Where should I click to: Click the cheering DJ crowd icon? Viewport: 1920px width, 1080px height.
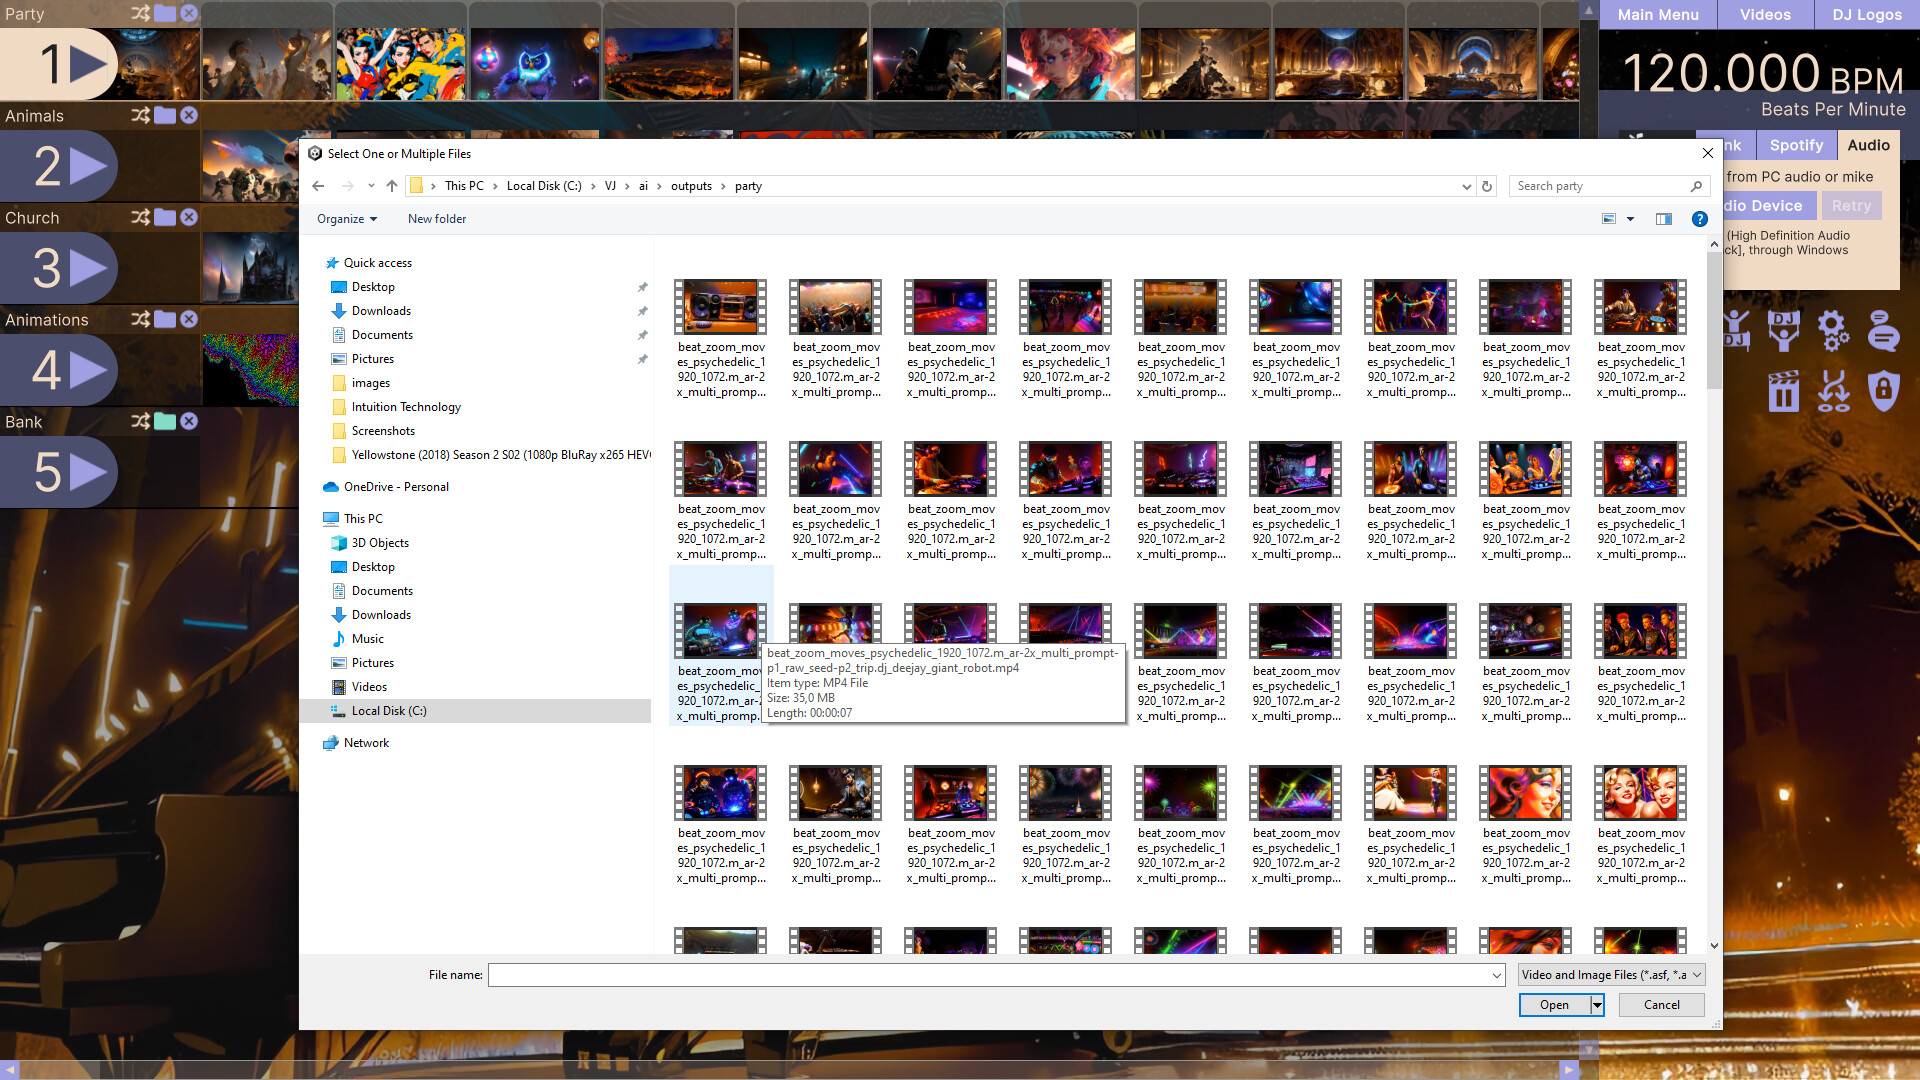tap(1735, 330)
